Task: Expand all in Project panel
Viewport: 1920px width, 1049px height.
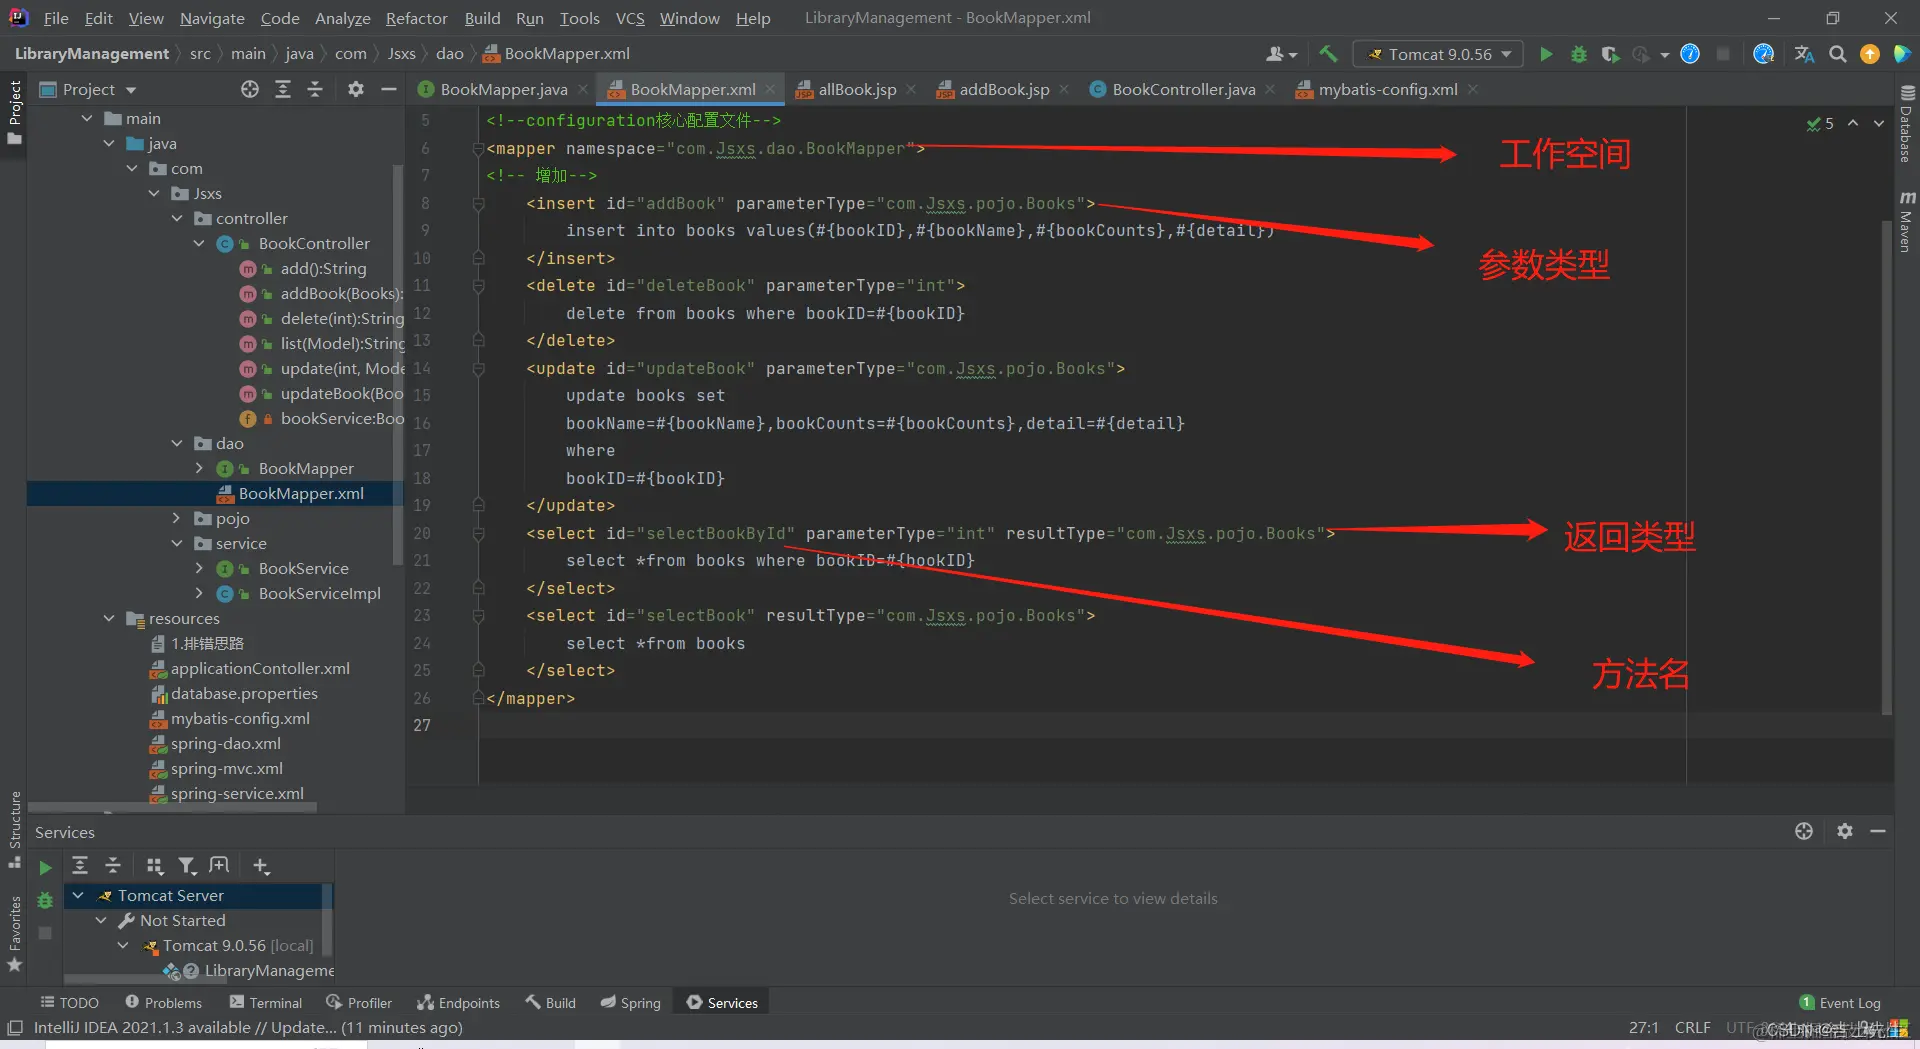Action: point(283,89)
